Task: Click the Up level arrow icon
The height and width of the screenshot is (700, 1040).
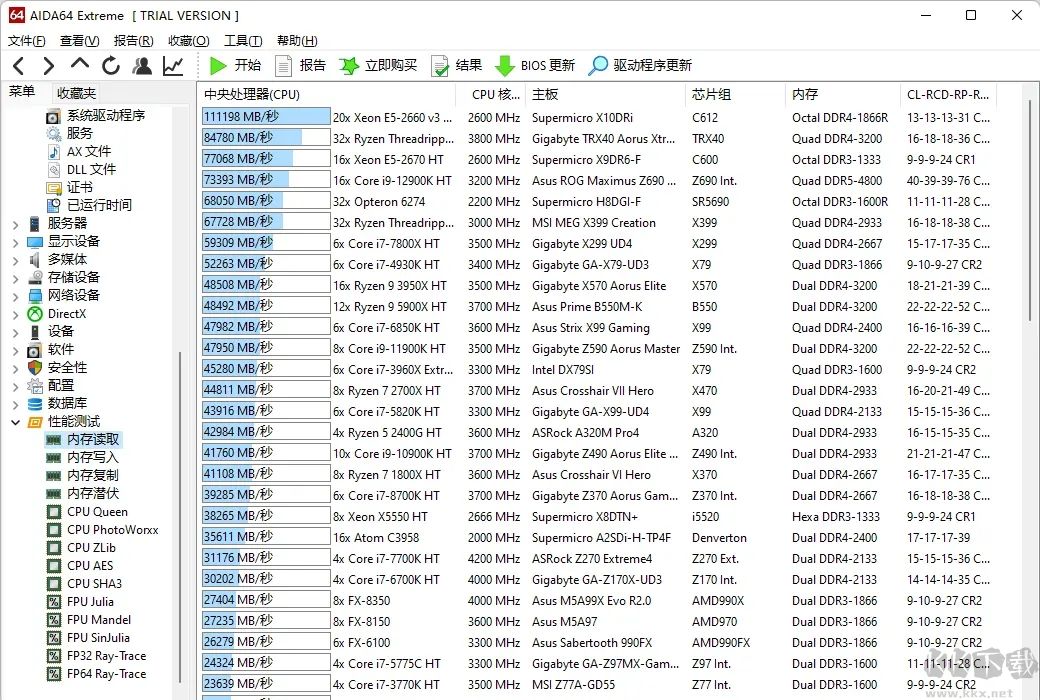Action: click(79, 66)
